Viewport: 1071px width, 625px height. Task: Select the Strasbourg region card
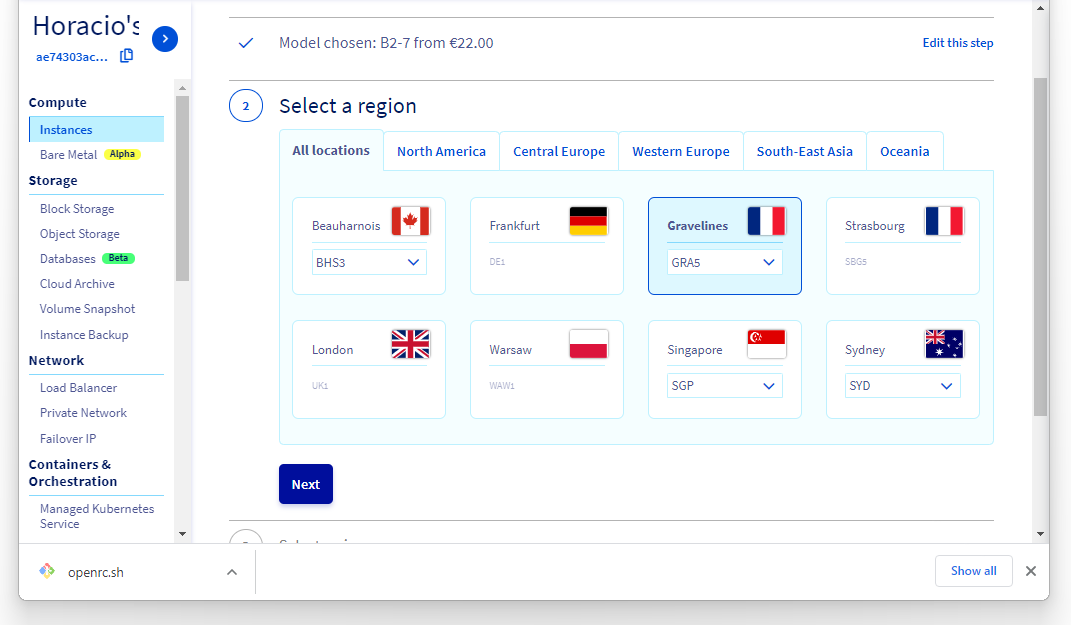[x=902, y=246]
